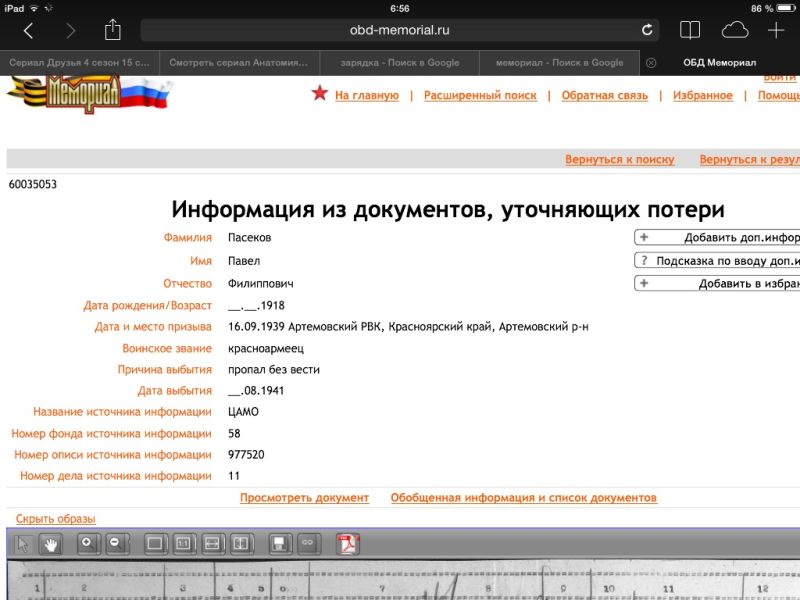800x600 pixels.
Task: Zoom in on the document image
Action: 88,543
